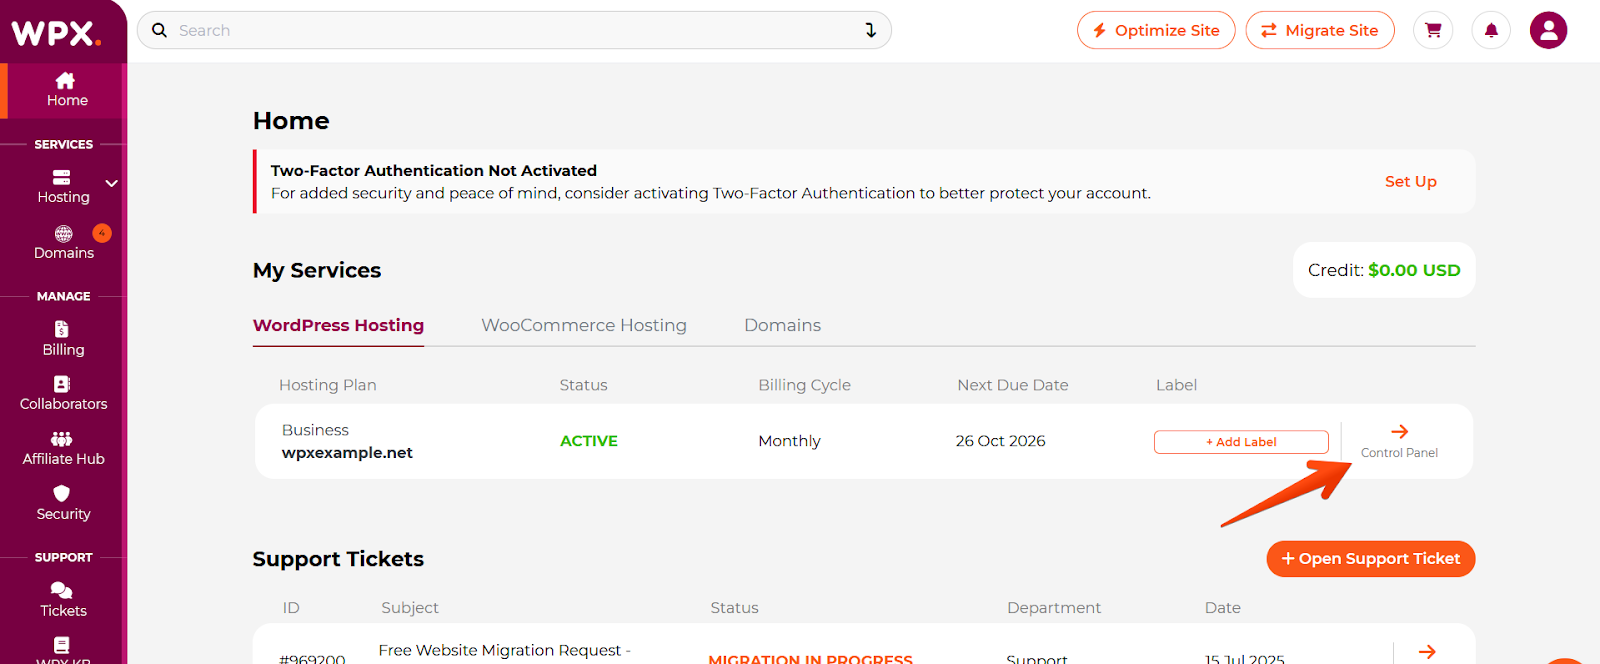Go to Collaborators page
Viewport: 1600px width, 664px height.
(63, 394)
